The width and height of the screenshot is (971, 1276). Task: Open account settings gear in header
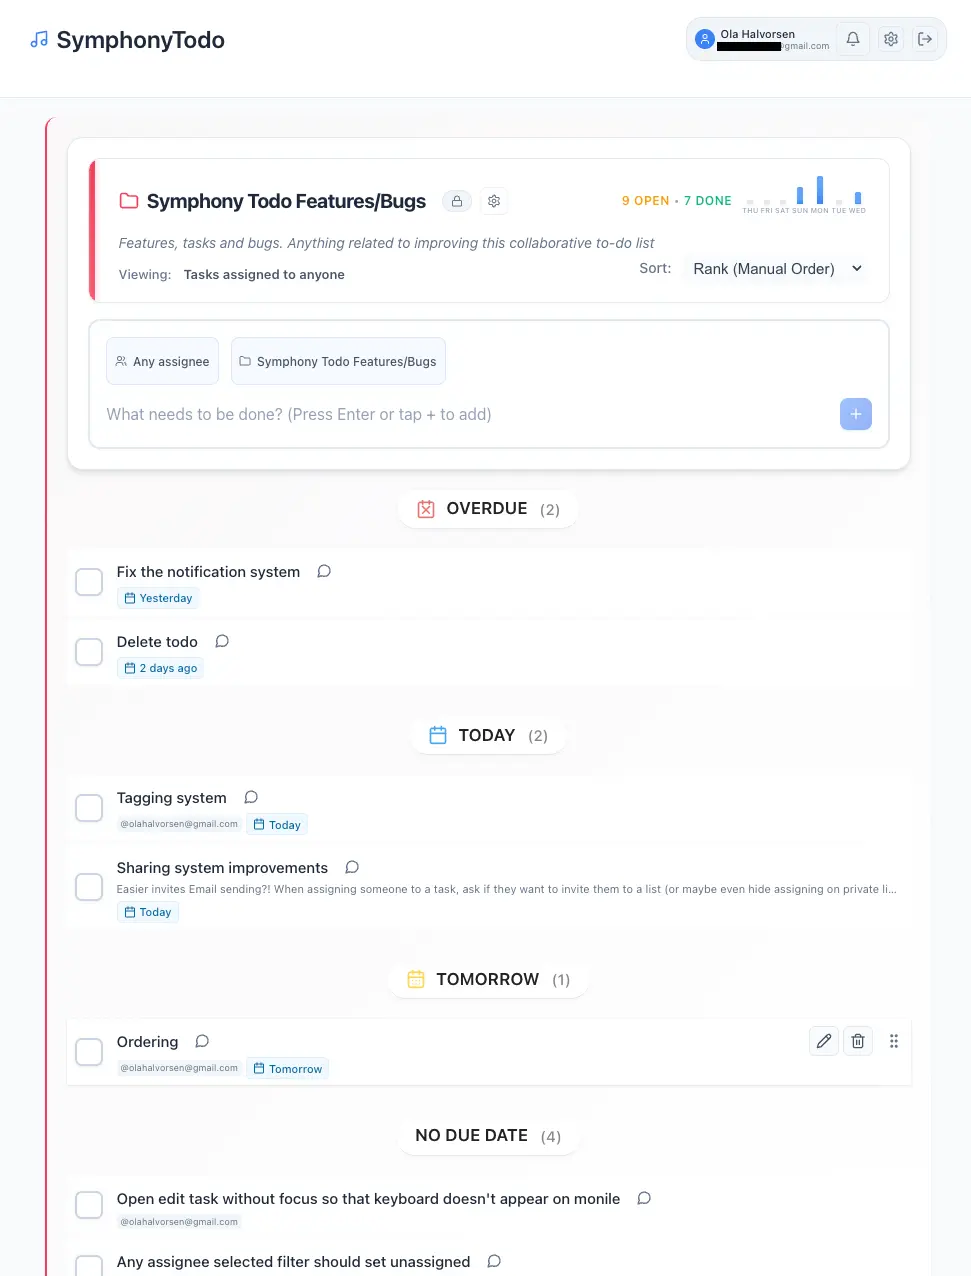click(890, 39)
